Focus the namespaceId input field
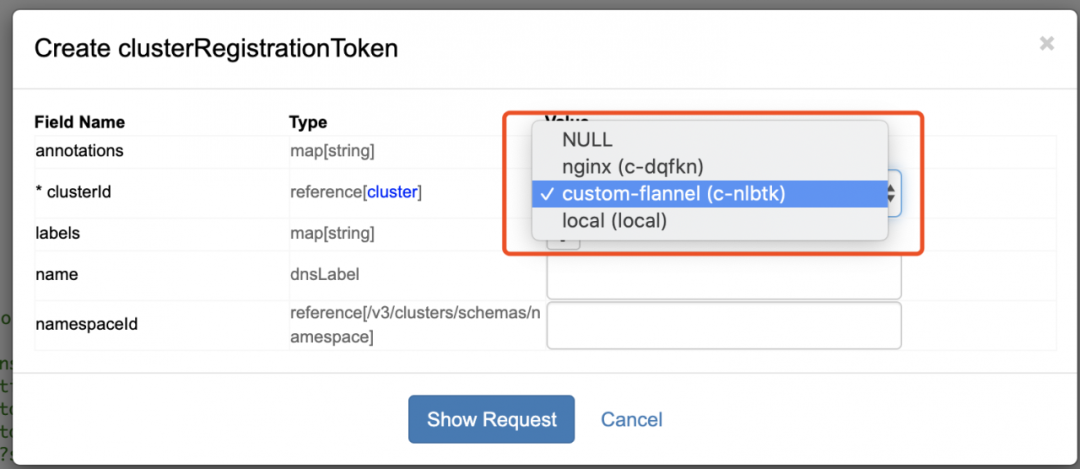Image resolution: width=1080 pixels, height=469 pixels. 724,325
